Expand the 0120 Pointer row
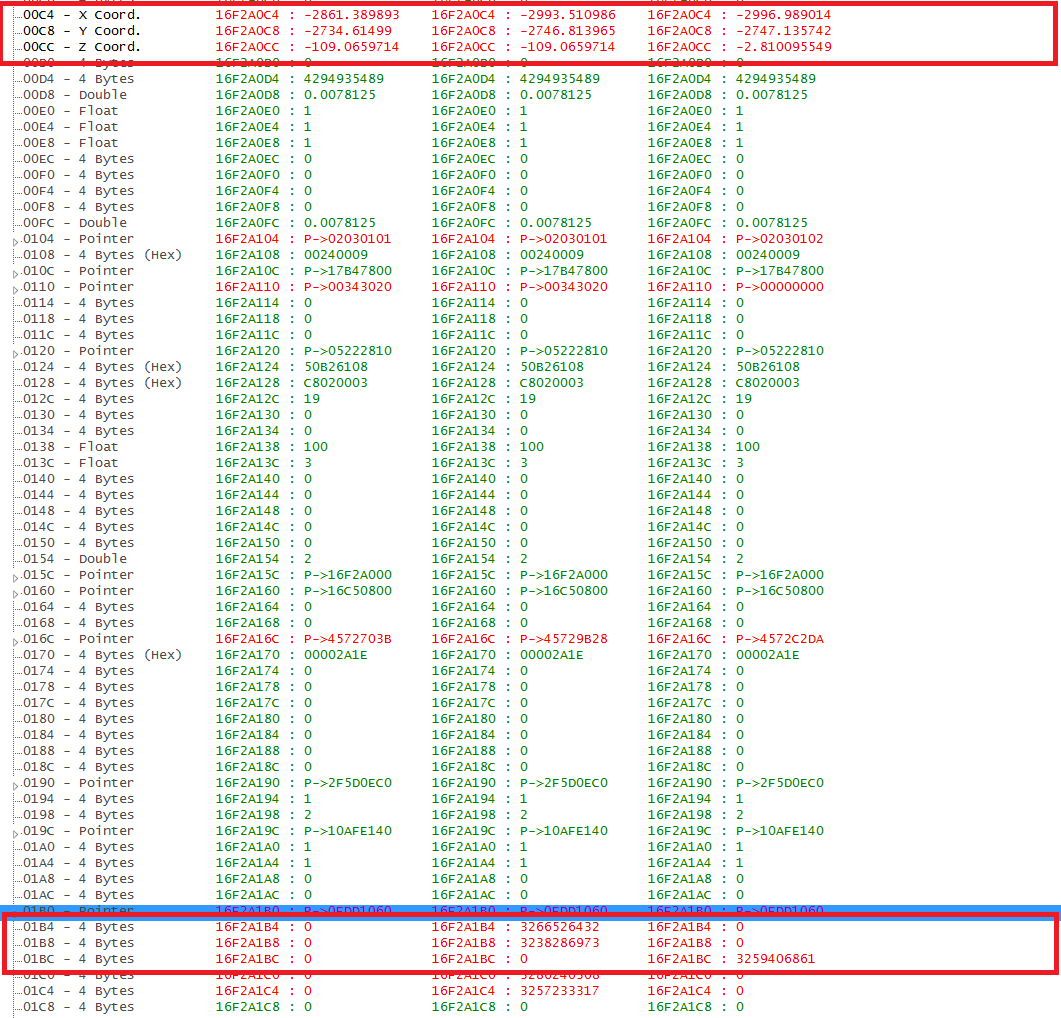Viewport: 1061px width, 1018px height. point(16,353)
